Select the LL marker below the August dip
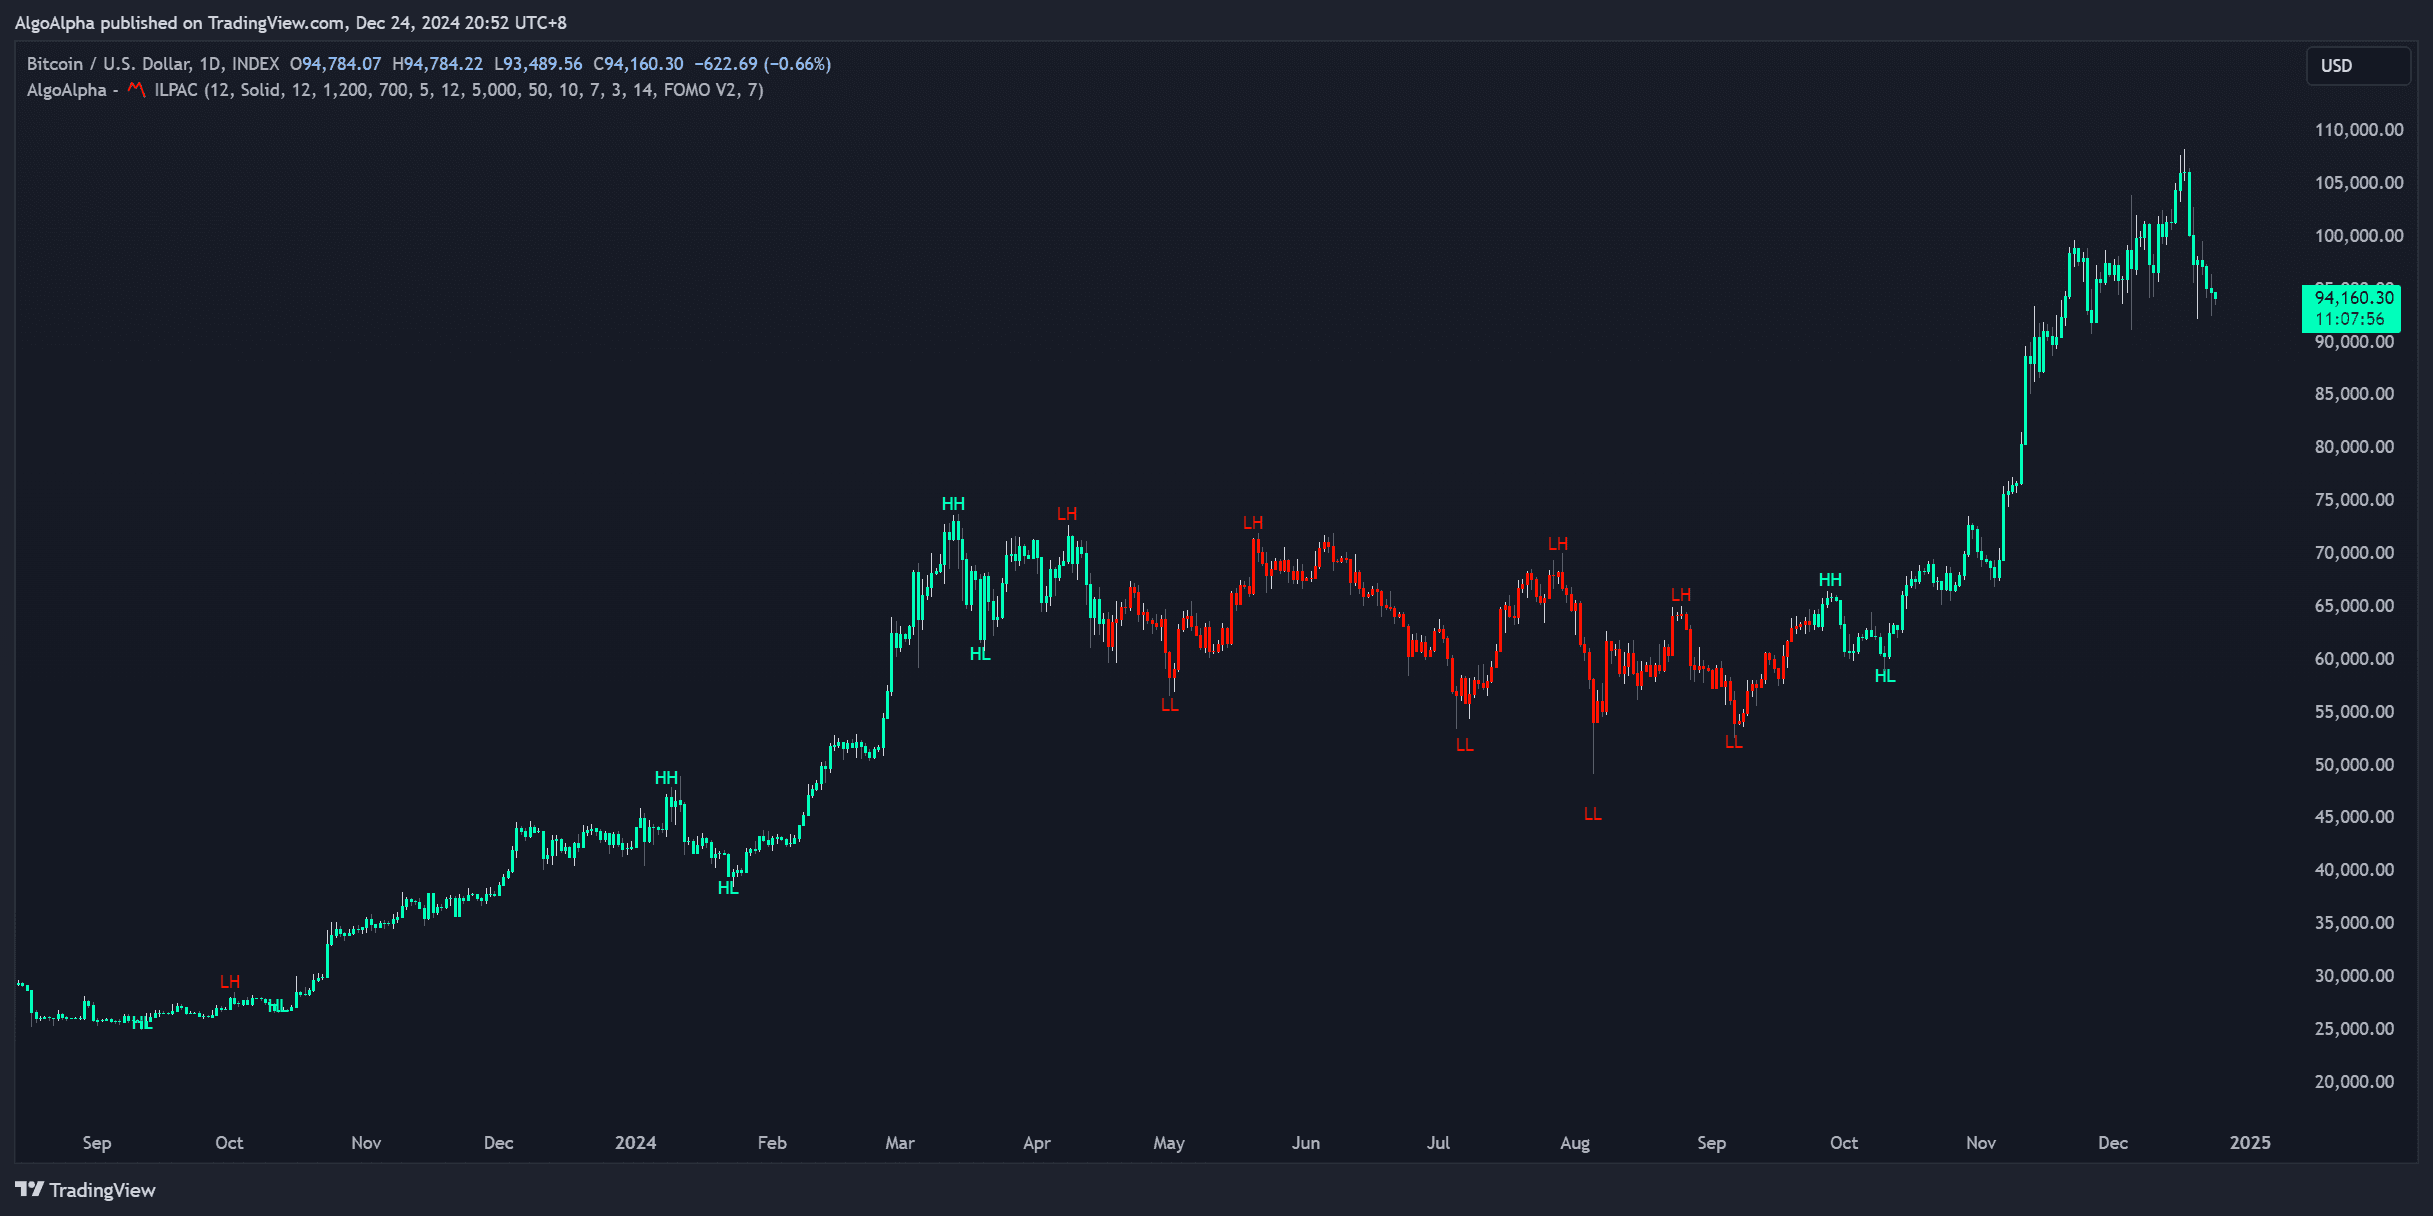 click(x=1592, y=813)
